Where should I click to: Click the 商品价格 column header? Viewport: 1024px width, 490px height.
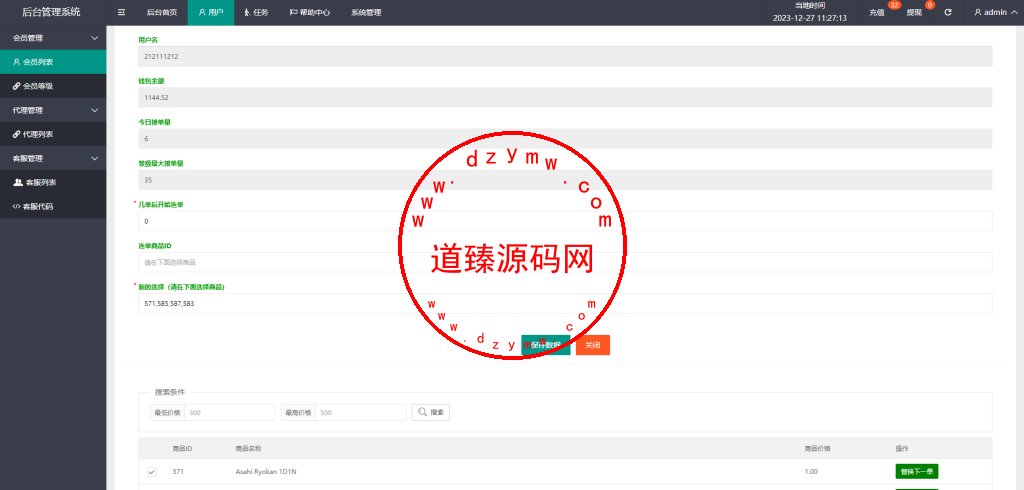click(x=817, y=449)
